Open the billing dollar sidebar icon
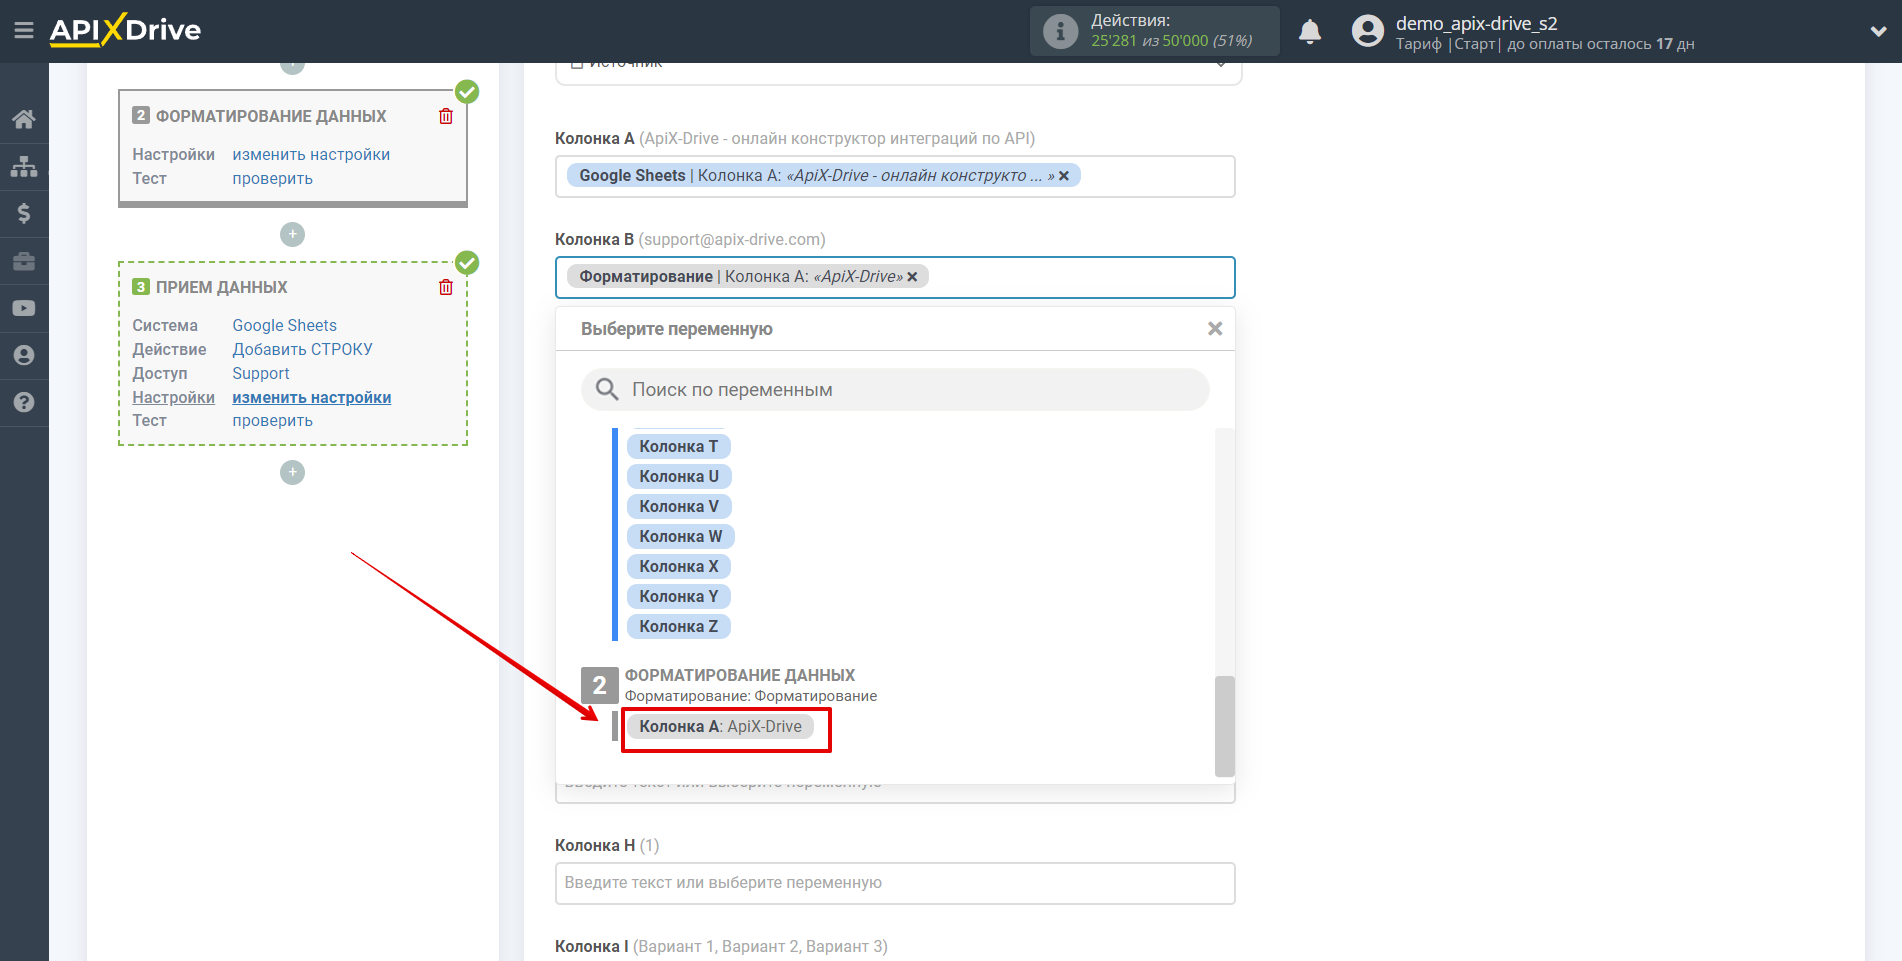 pyautogui.click(x=24, y=213)
